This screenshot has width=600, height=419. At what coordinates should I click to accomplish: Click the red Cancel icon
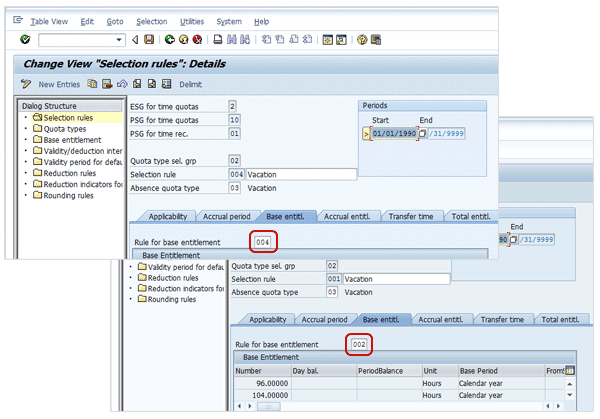click(x=197, y=39)
